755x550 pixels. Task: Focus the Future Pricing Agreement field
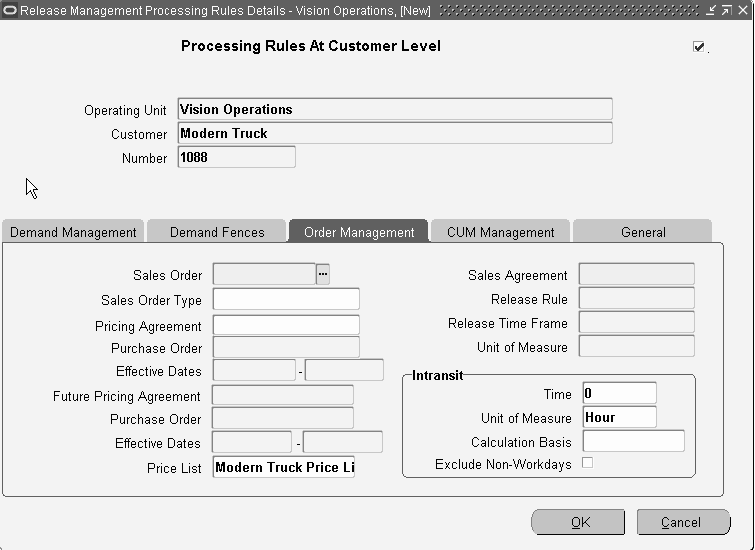click(283, 395)
